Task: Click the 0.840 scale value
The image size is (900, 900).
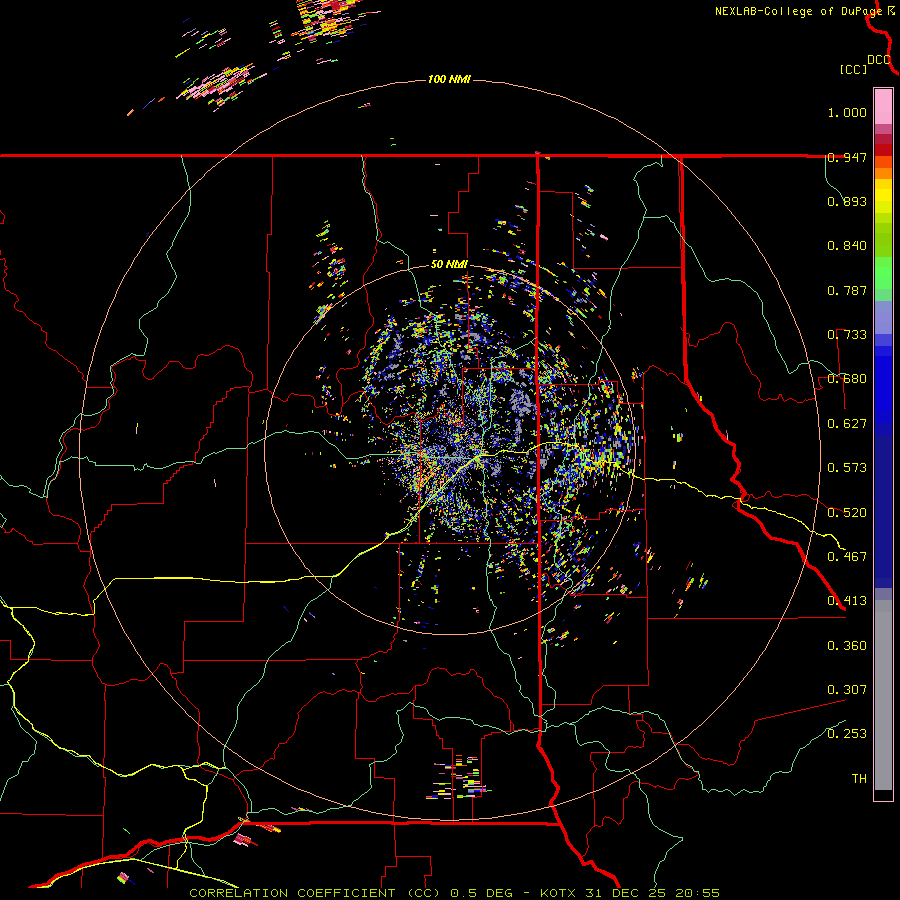Action: [x=847, y=246]
